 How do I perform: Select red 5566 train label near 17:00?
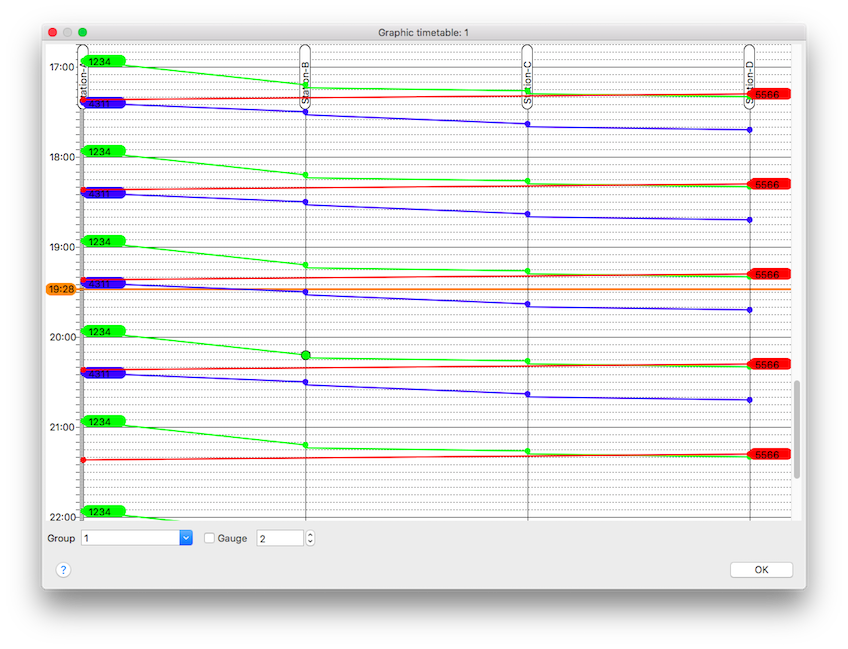(x=768, y=94)
